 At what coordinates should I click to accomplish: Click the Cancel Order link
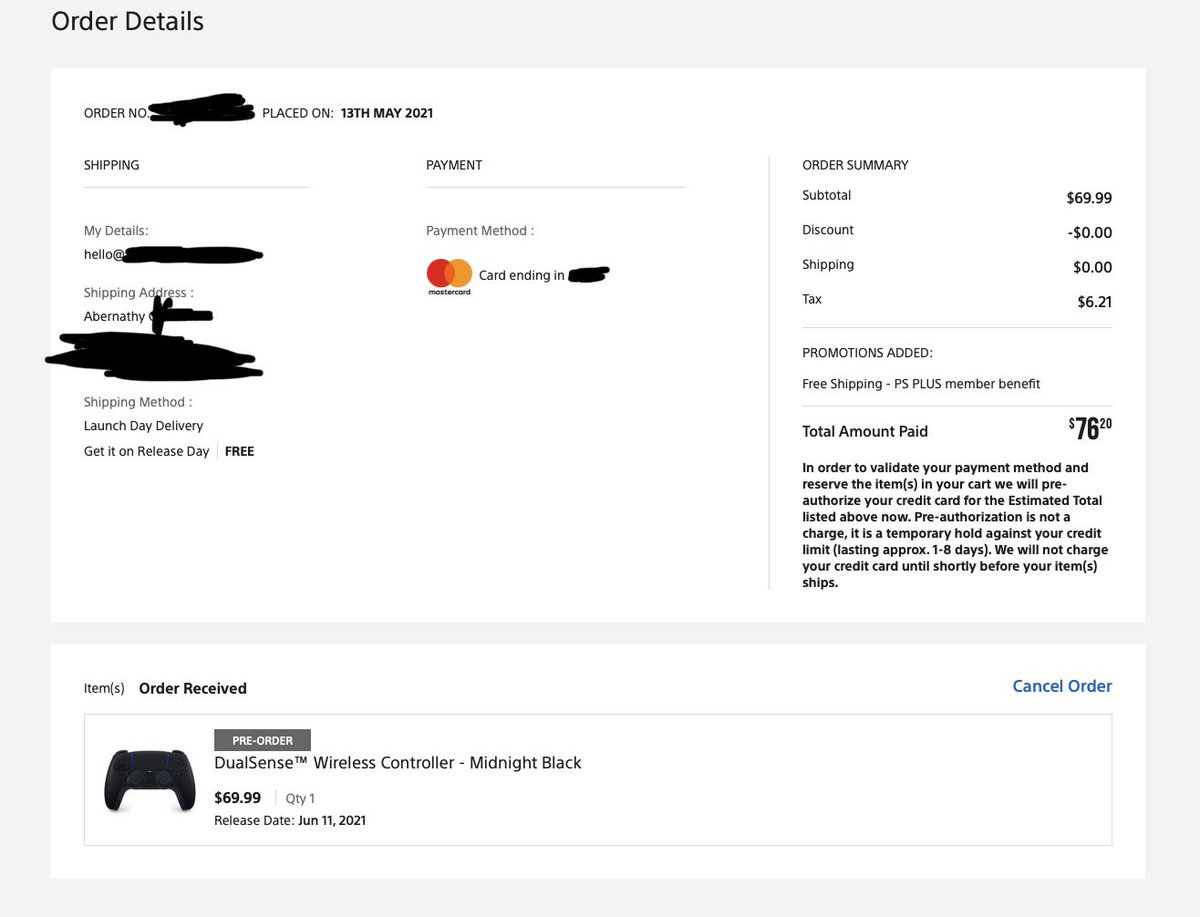(x=1062, y=686)
